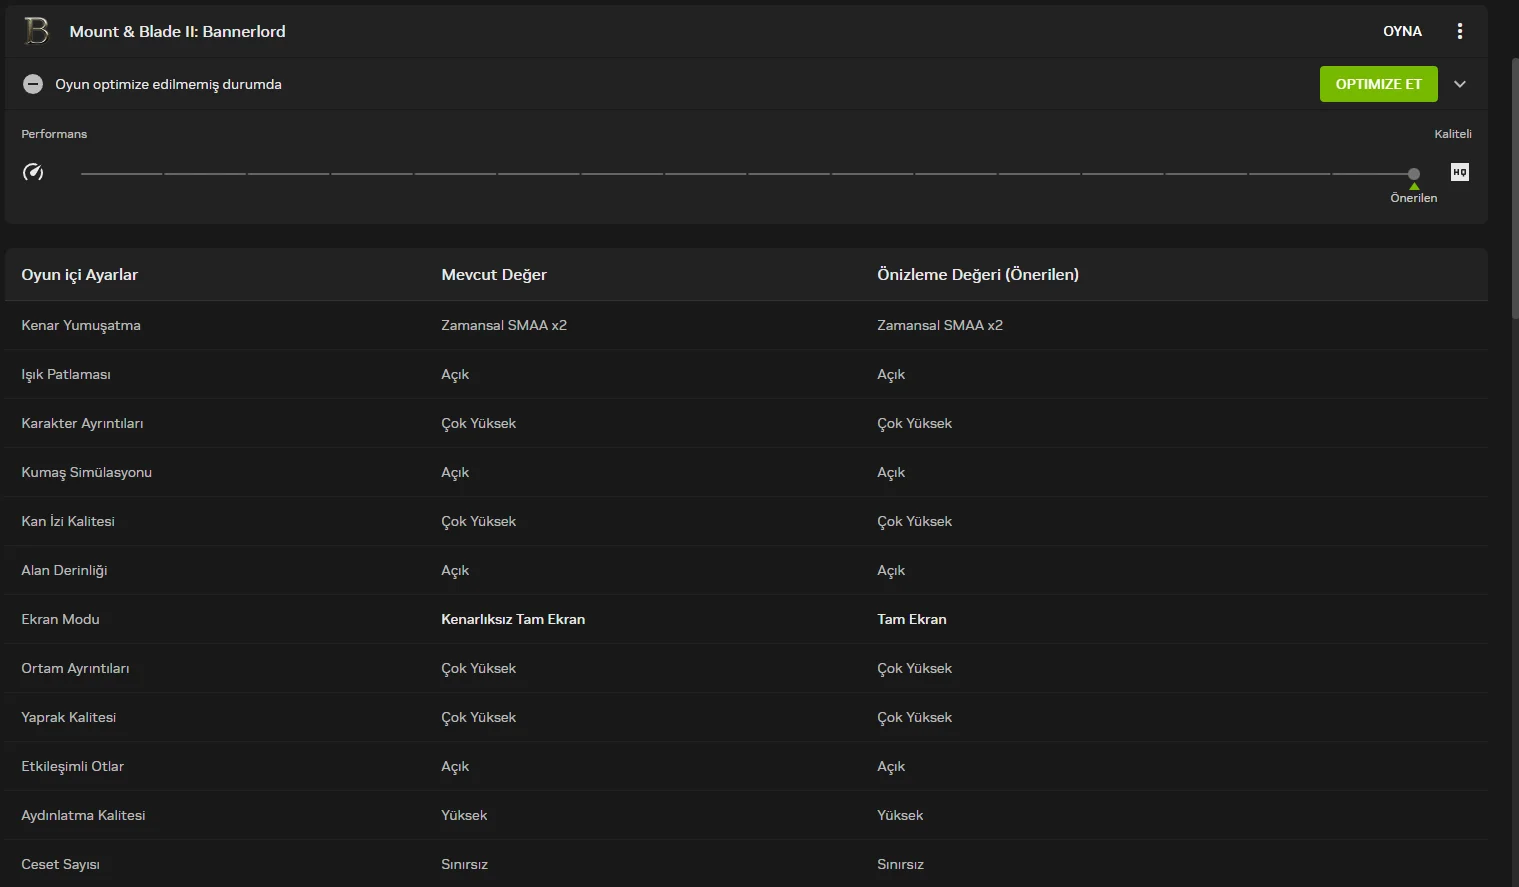Click OYNA to launch the game

[x=1402, y=31]
